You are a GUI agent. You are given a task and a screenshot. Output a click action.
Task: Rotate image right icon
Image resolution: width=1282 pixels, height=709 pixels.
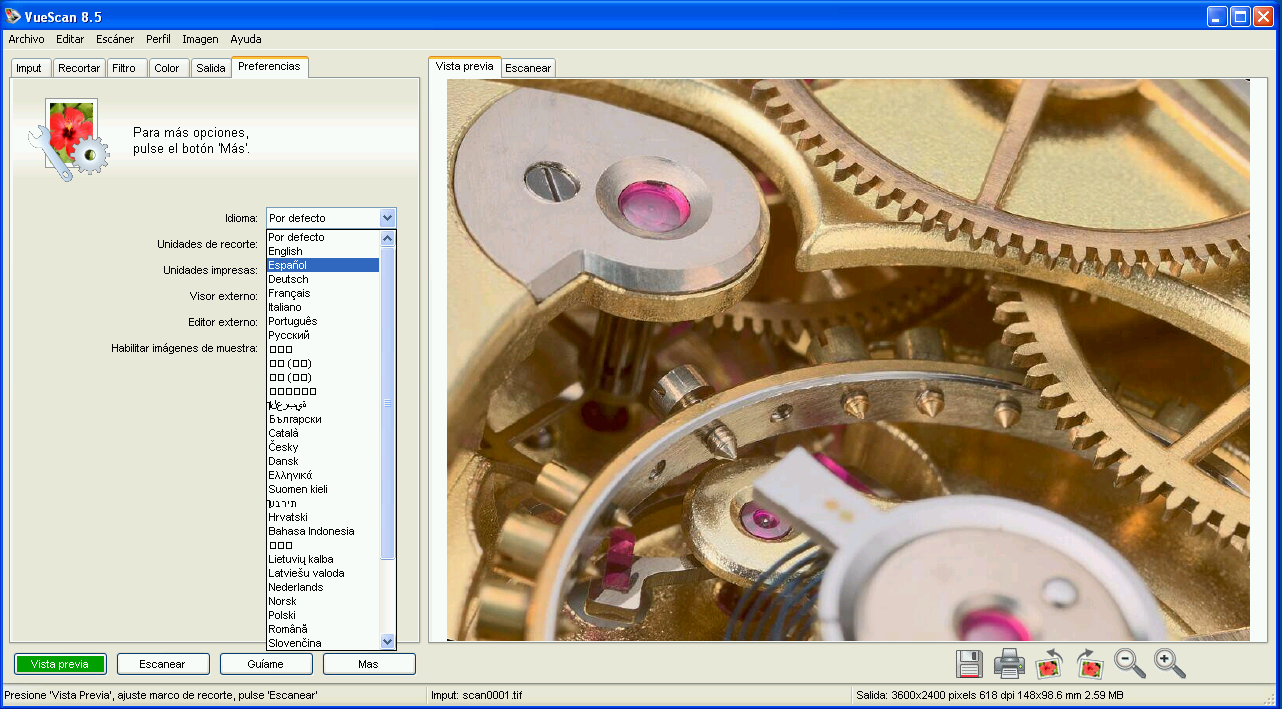tap(1089, 663)
